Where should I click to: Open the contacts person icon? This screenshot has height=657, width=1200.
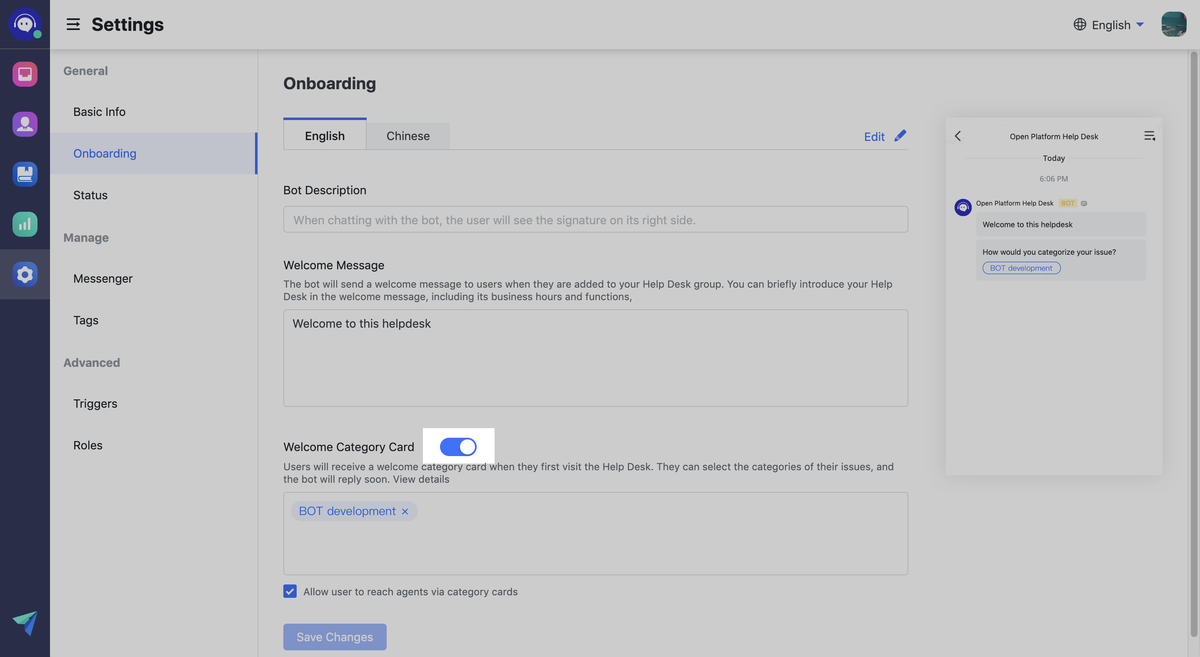pyautogui.click(x=25, y=124)
